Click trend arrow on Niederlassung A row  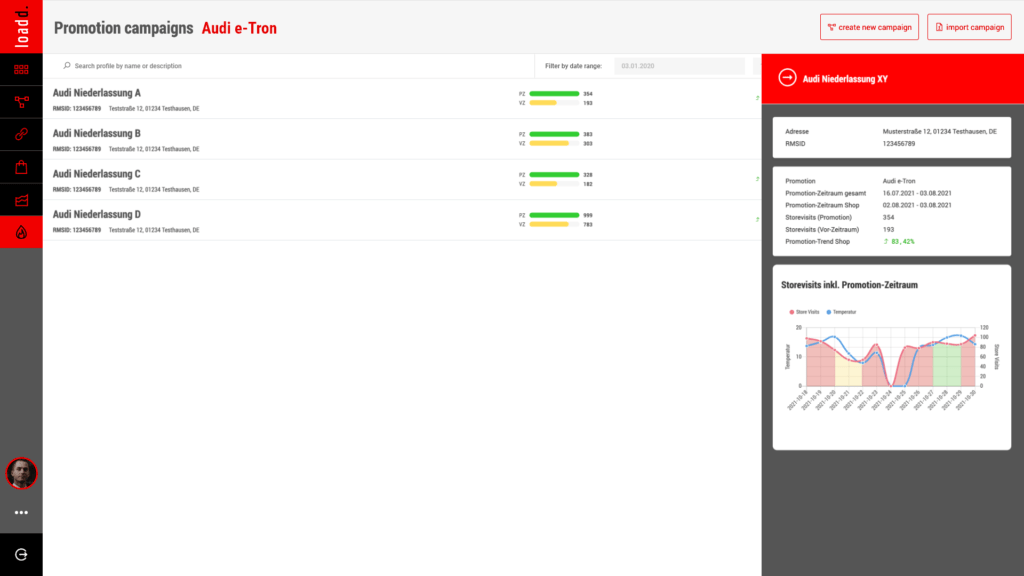758,98
